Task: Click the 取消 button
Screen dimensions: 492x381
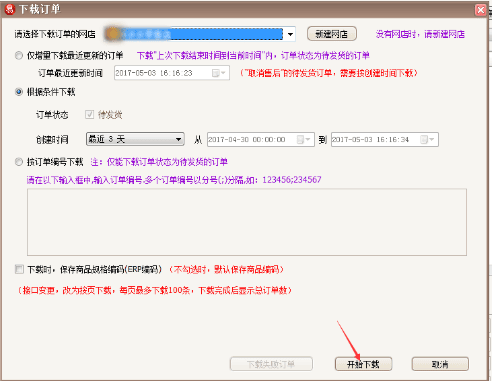Action: pyautogui.click(x=440, y=364)
